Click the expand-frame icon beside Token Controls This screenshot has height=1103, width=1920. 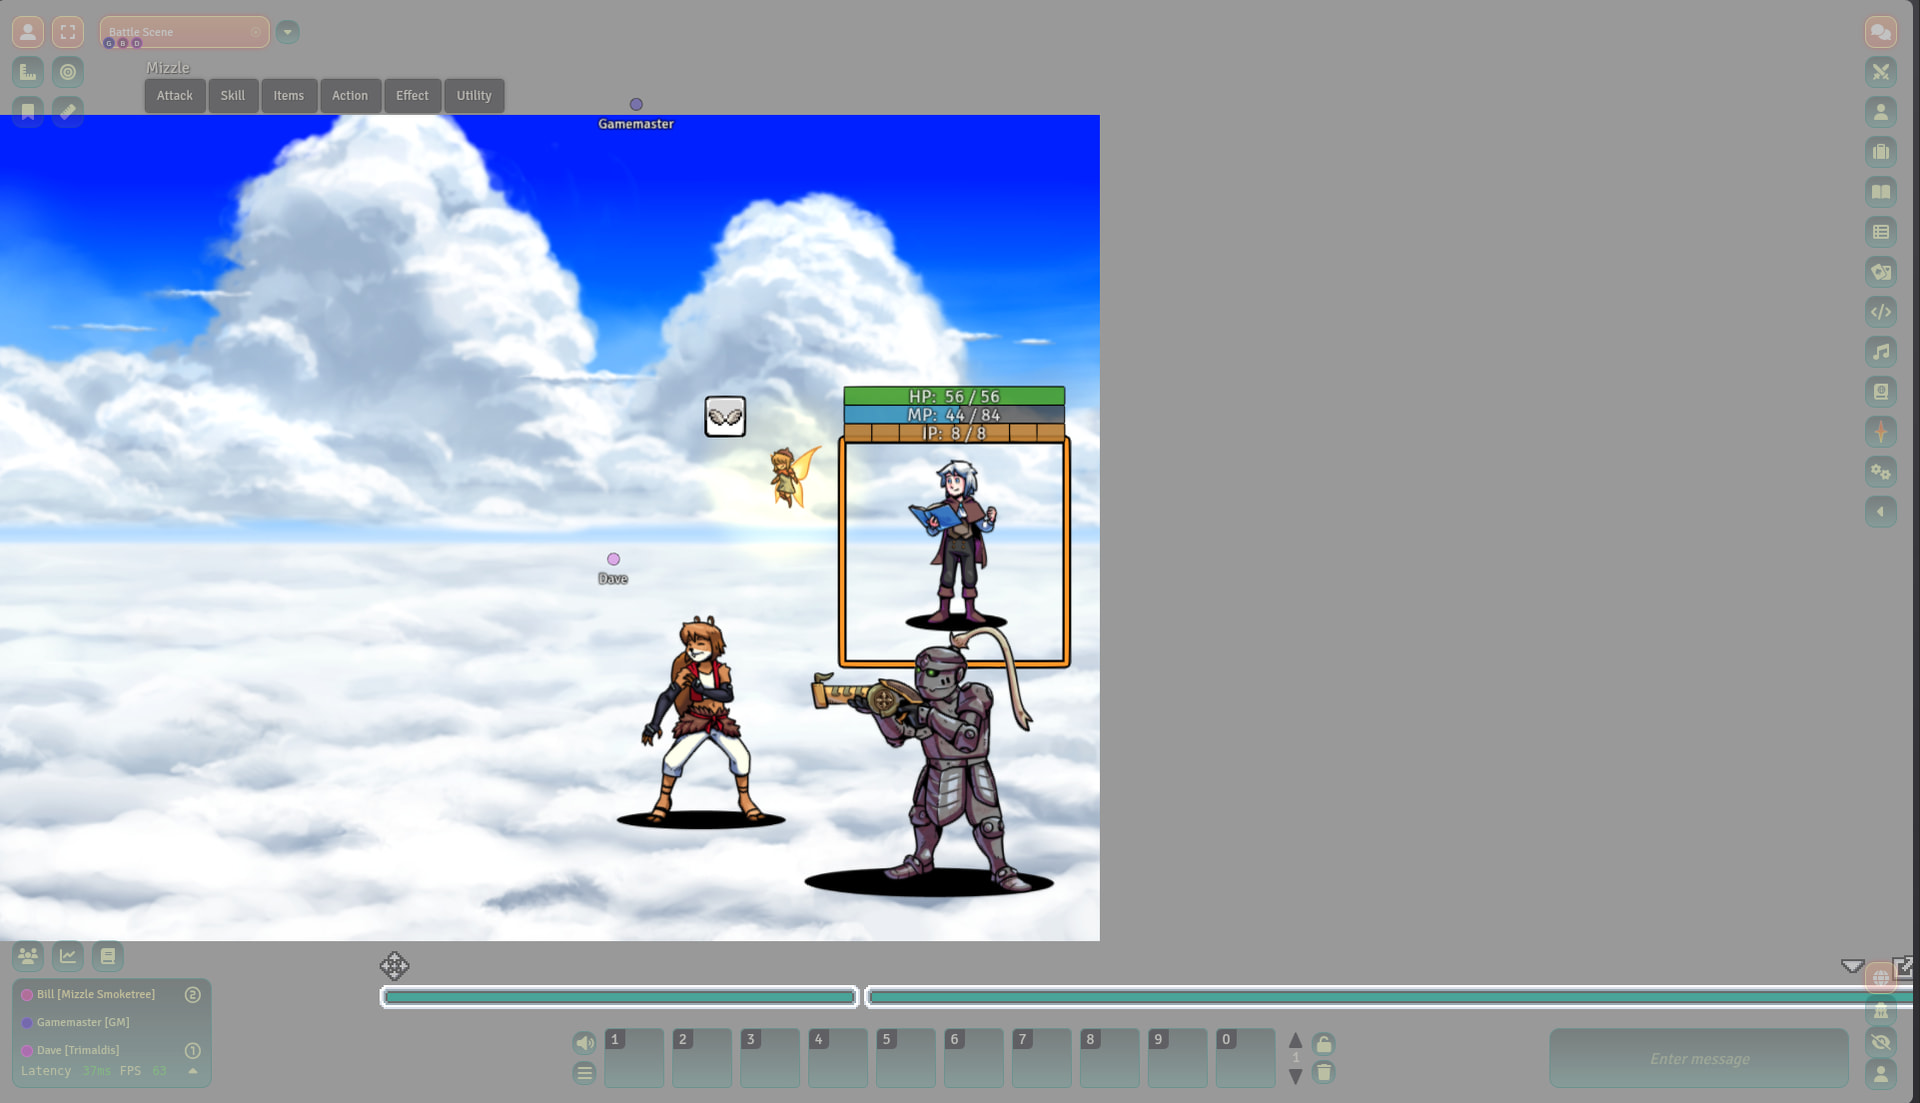tap(68, 32)
